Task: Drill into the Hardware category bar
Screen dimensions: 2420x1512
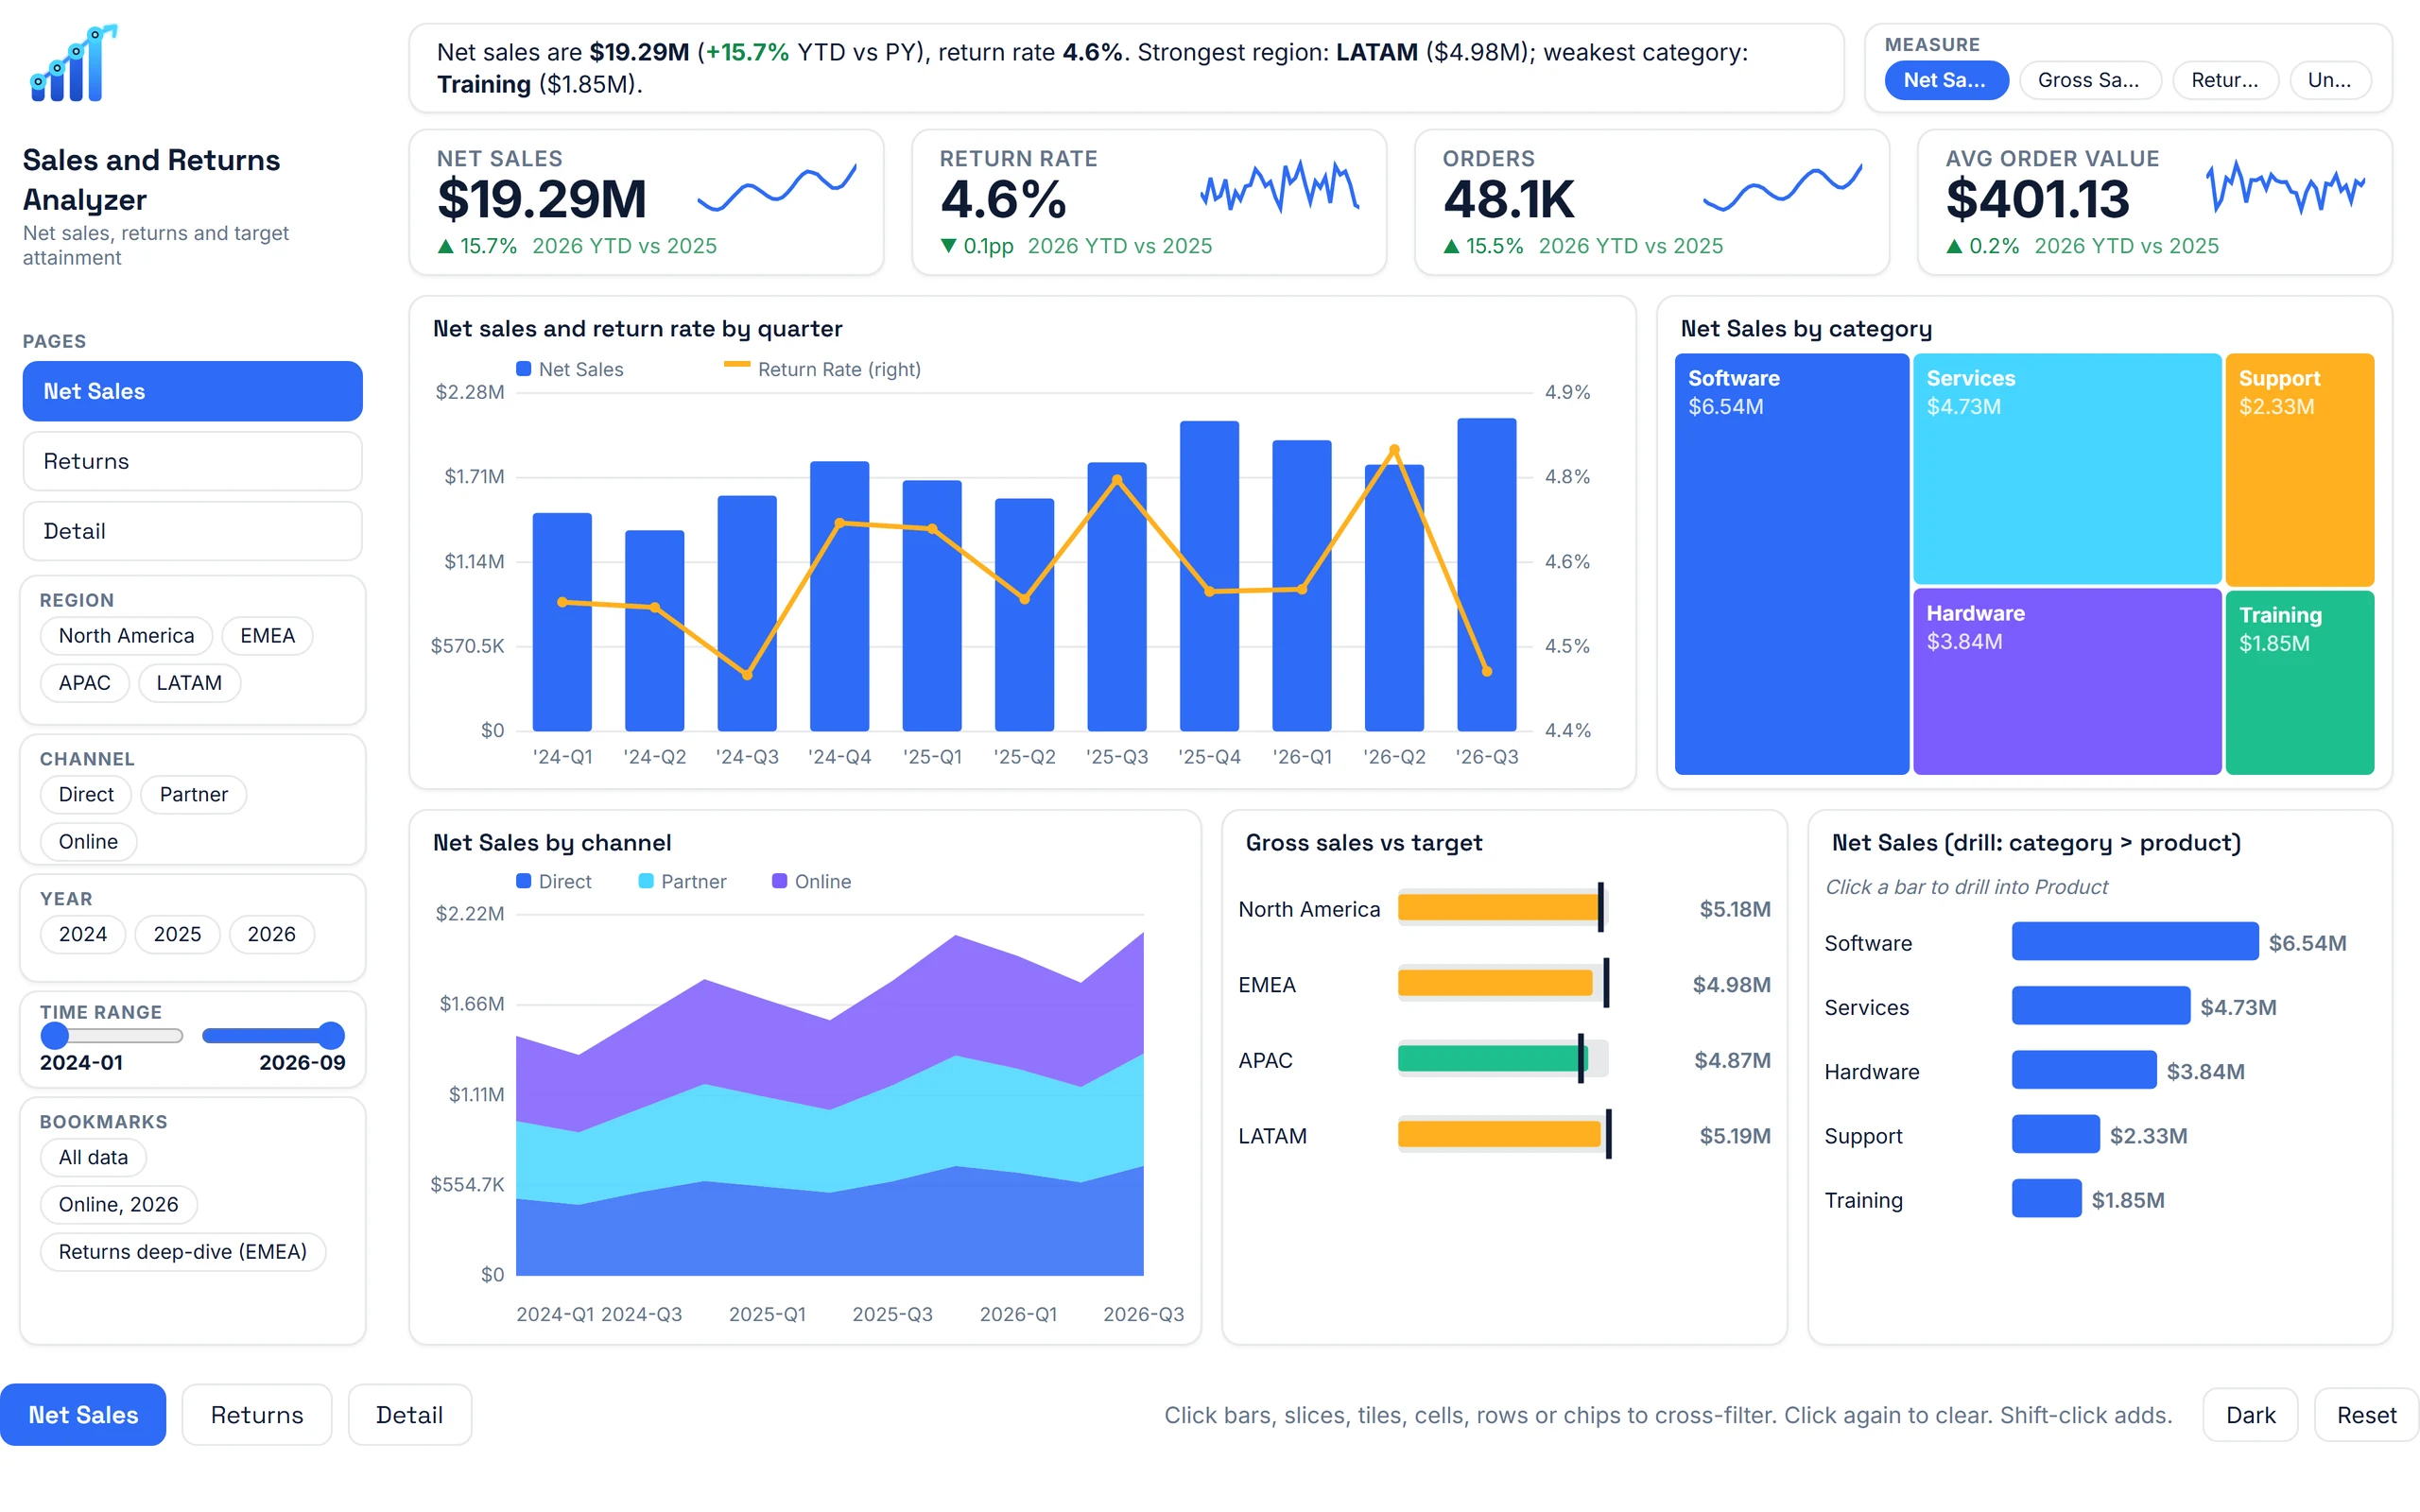Action: [2083, 1069]
